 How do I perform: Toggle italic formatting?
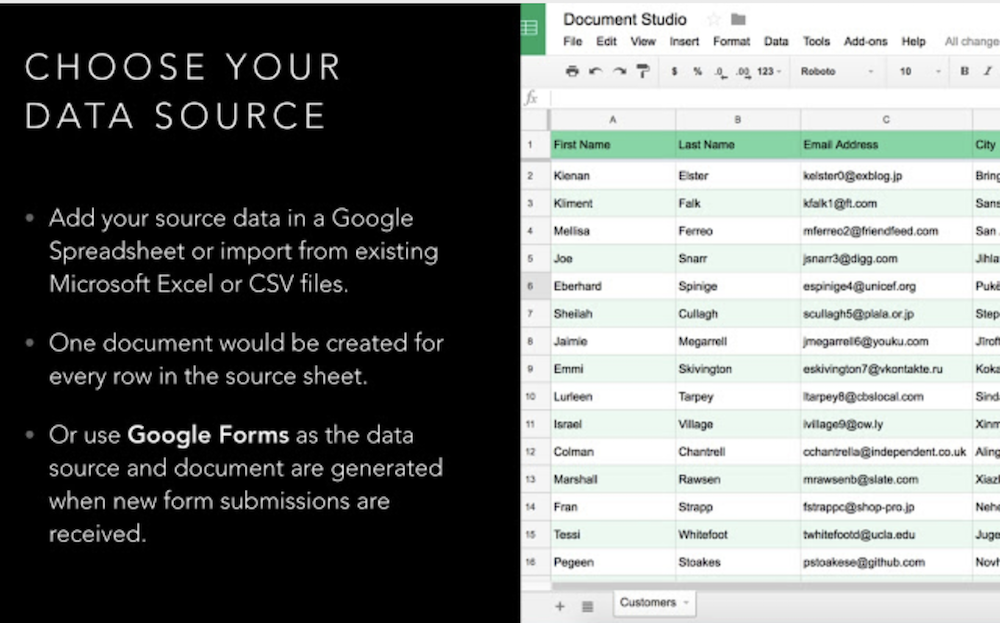(x=987, y=72)
